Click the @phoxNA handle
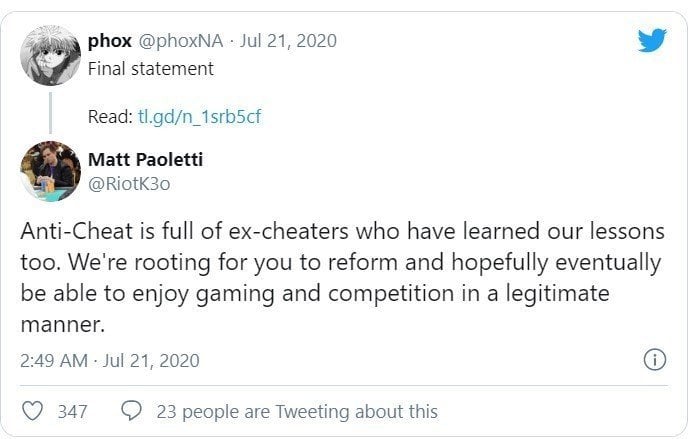 pyautogui.click(x=181, y=41)
